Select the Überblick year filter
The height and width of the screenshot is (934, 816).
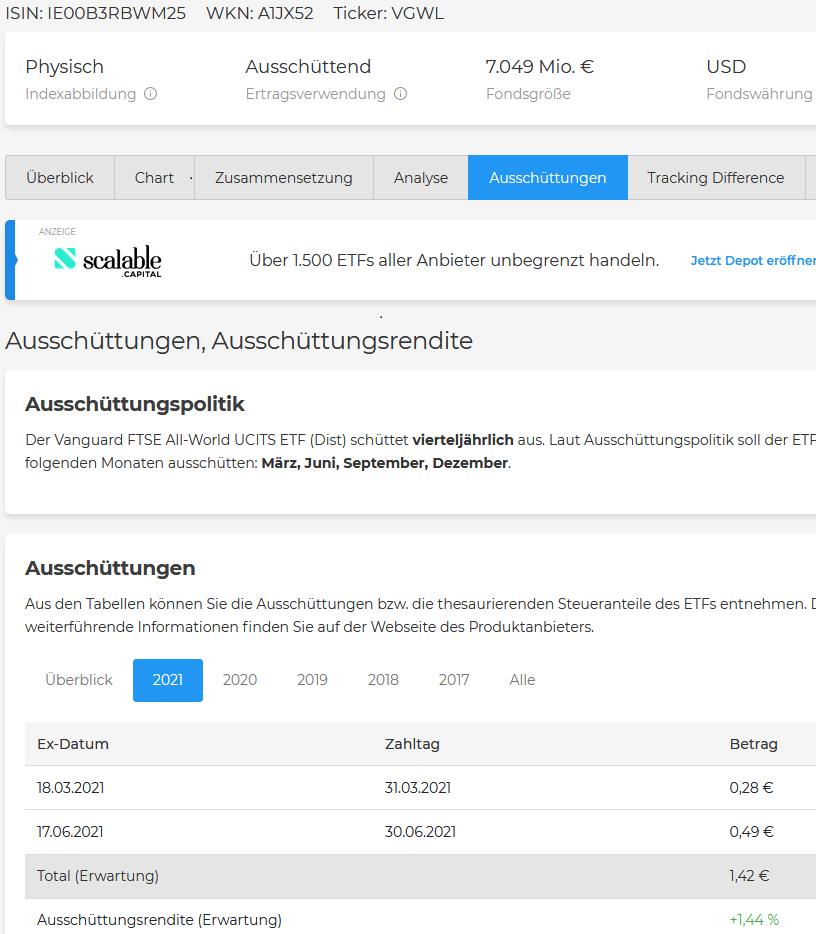pyautogui.click(x=79, y=680)
